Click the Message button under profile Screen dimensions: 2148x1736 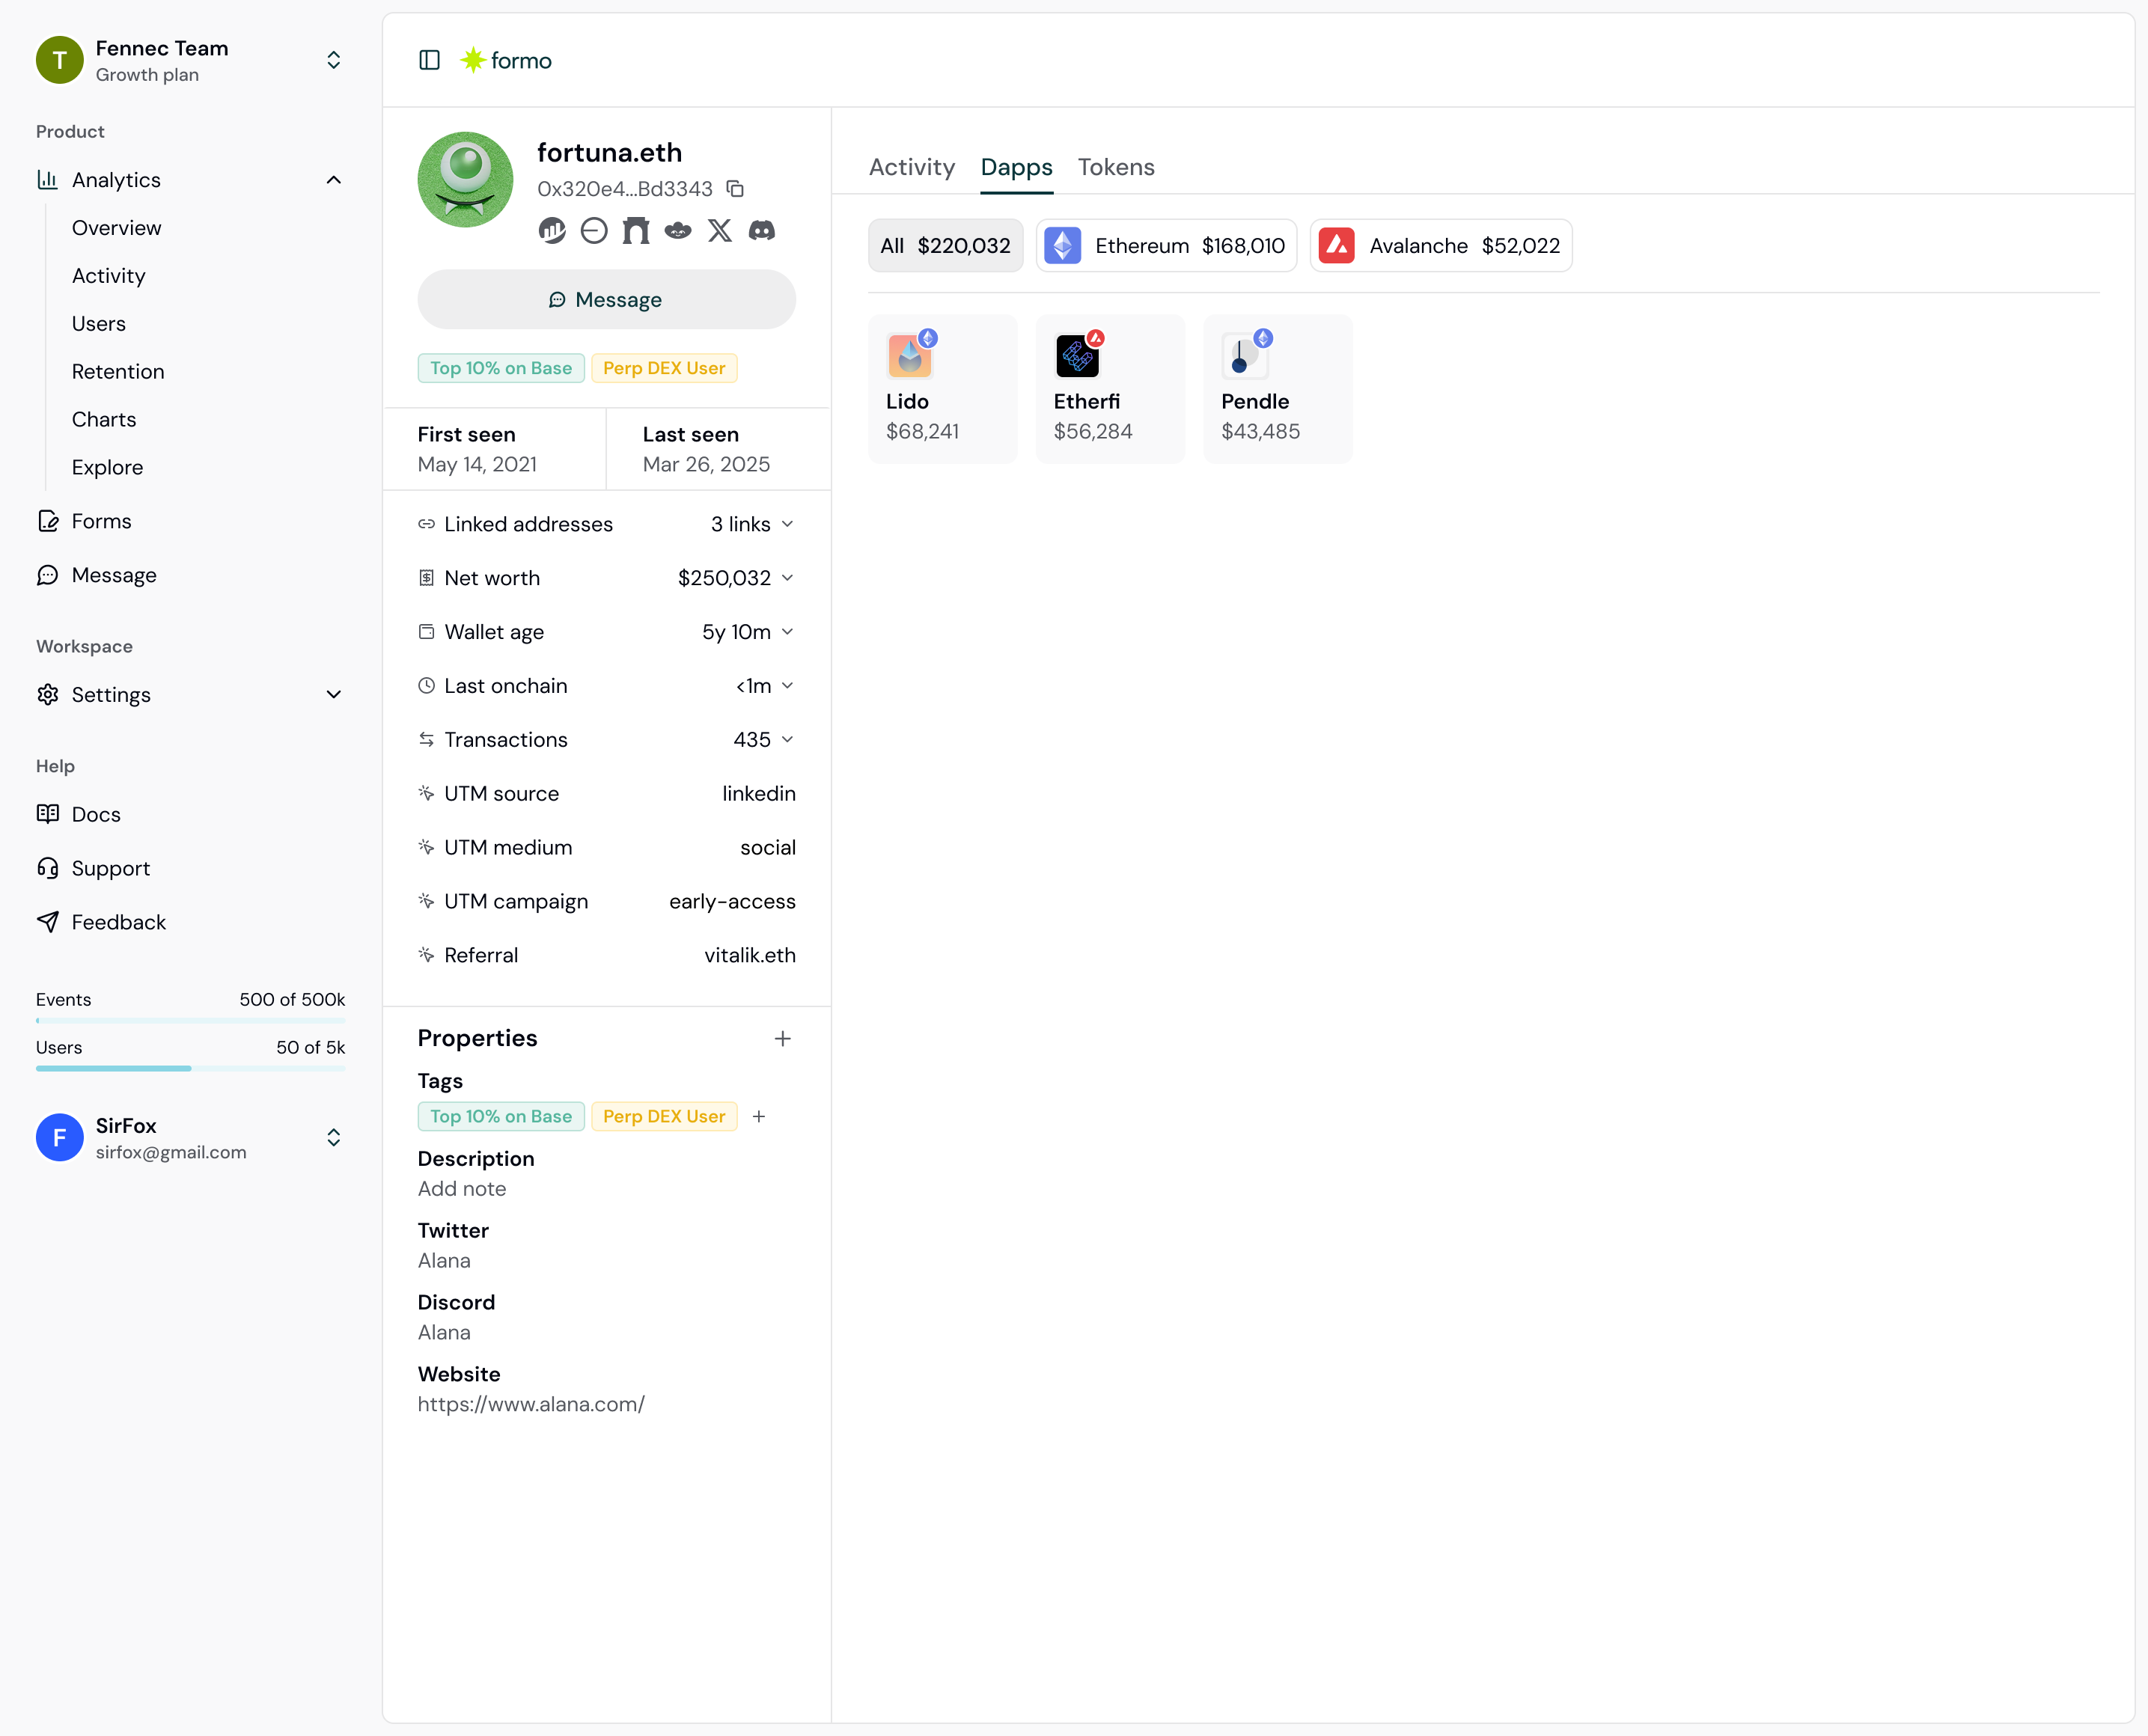click(x=606, y=300)
